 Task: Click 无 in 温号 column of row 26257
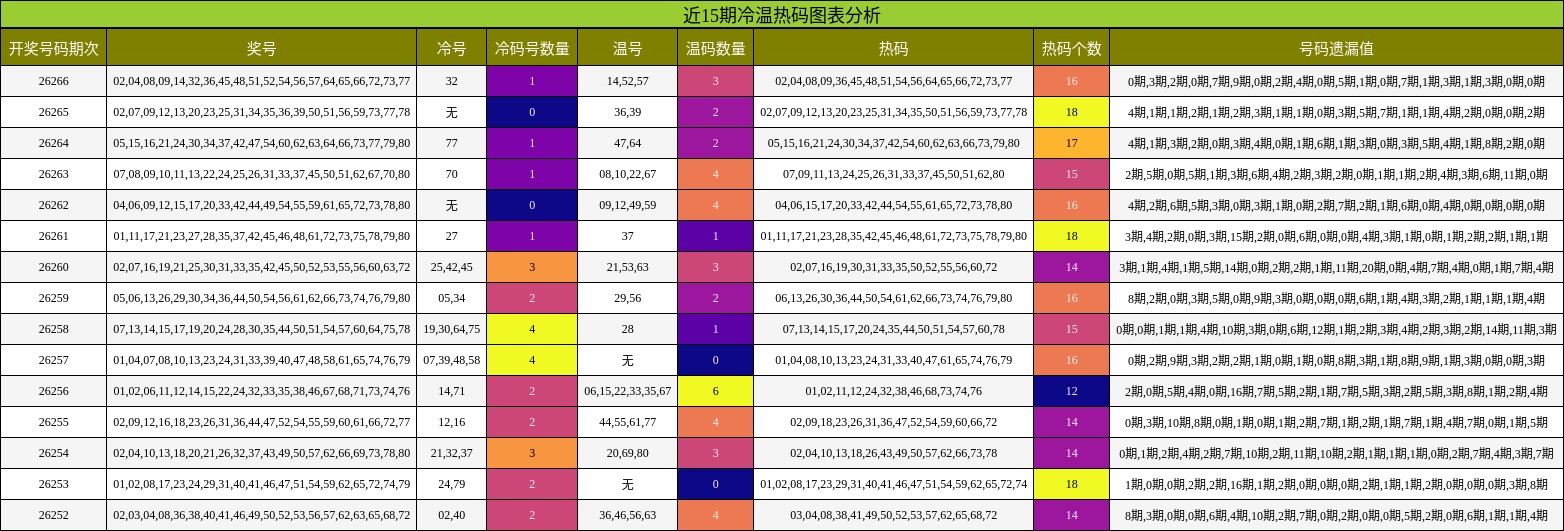pyautogui.click(x=628, y=360)
